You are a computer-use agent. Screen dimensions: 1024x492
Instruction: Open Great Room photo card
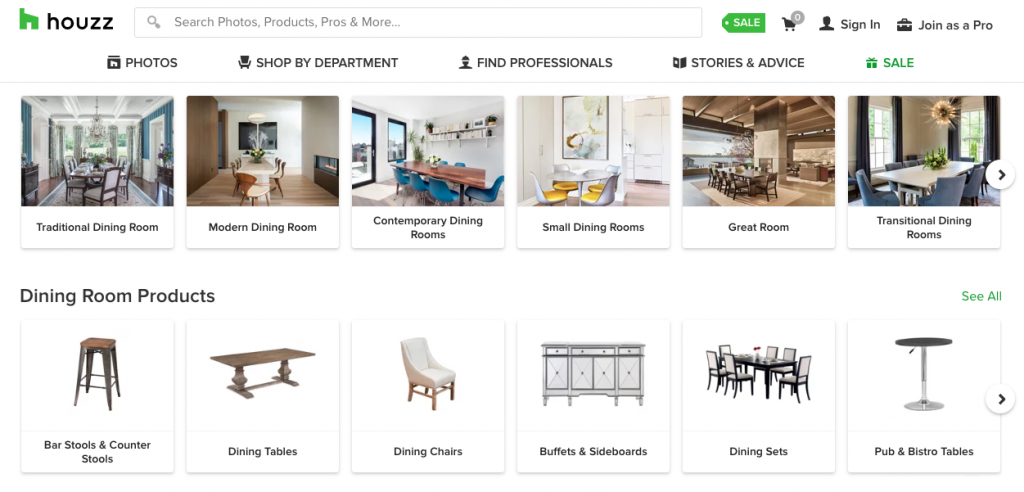(758, 172)
